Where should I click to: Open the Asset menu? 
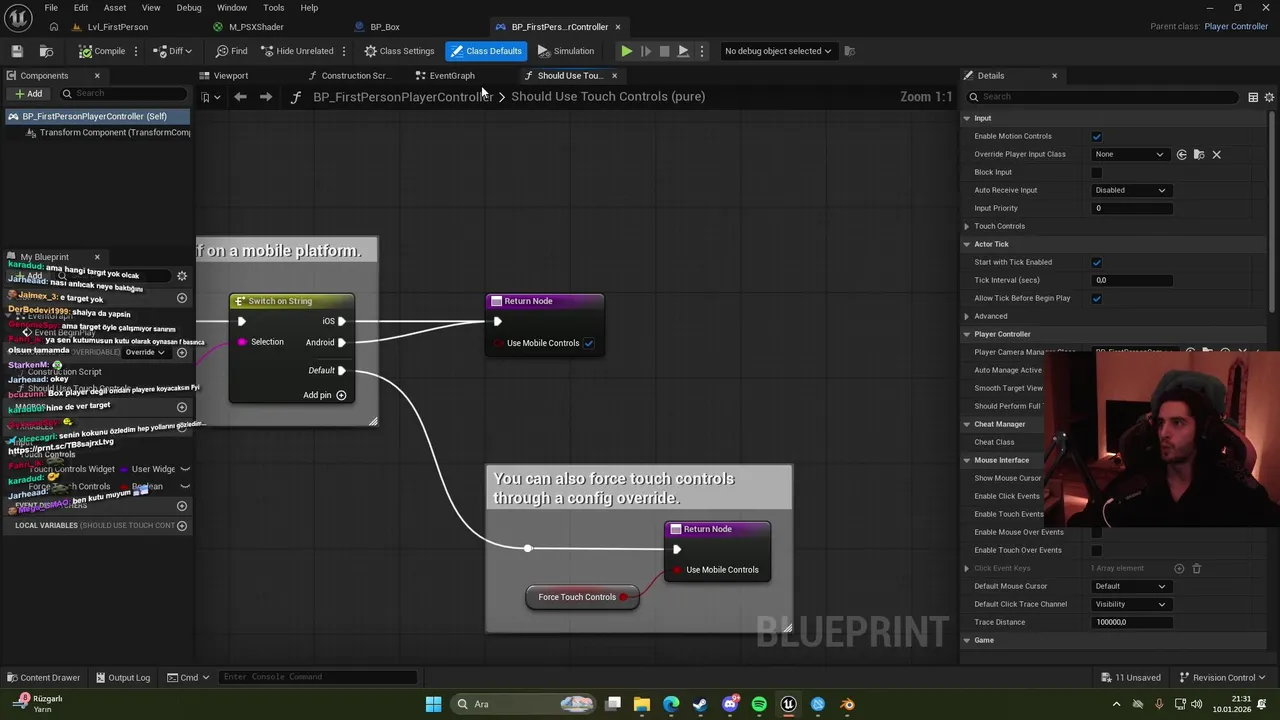coord(114,8)
